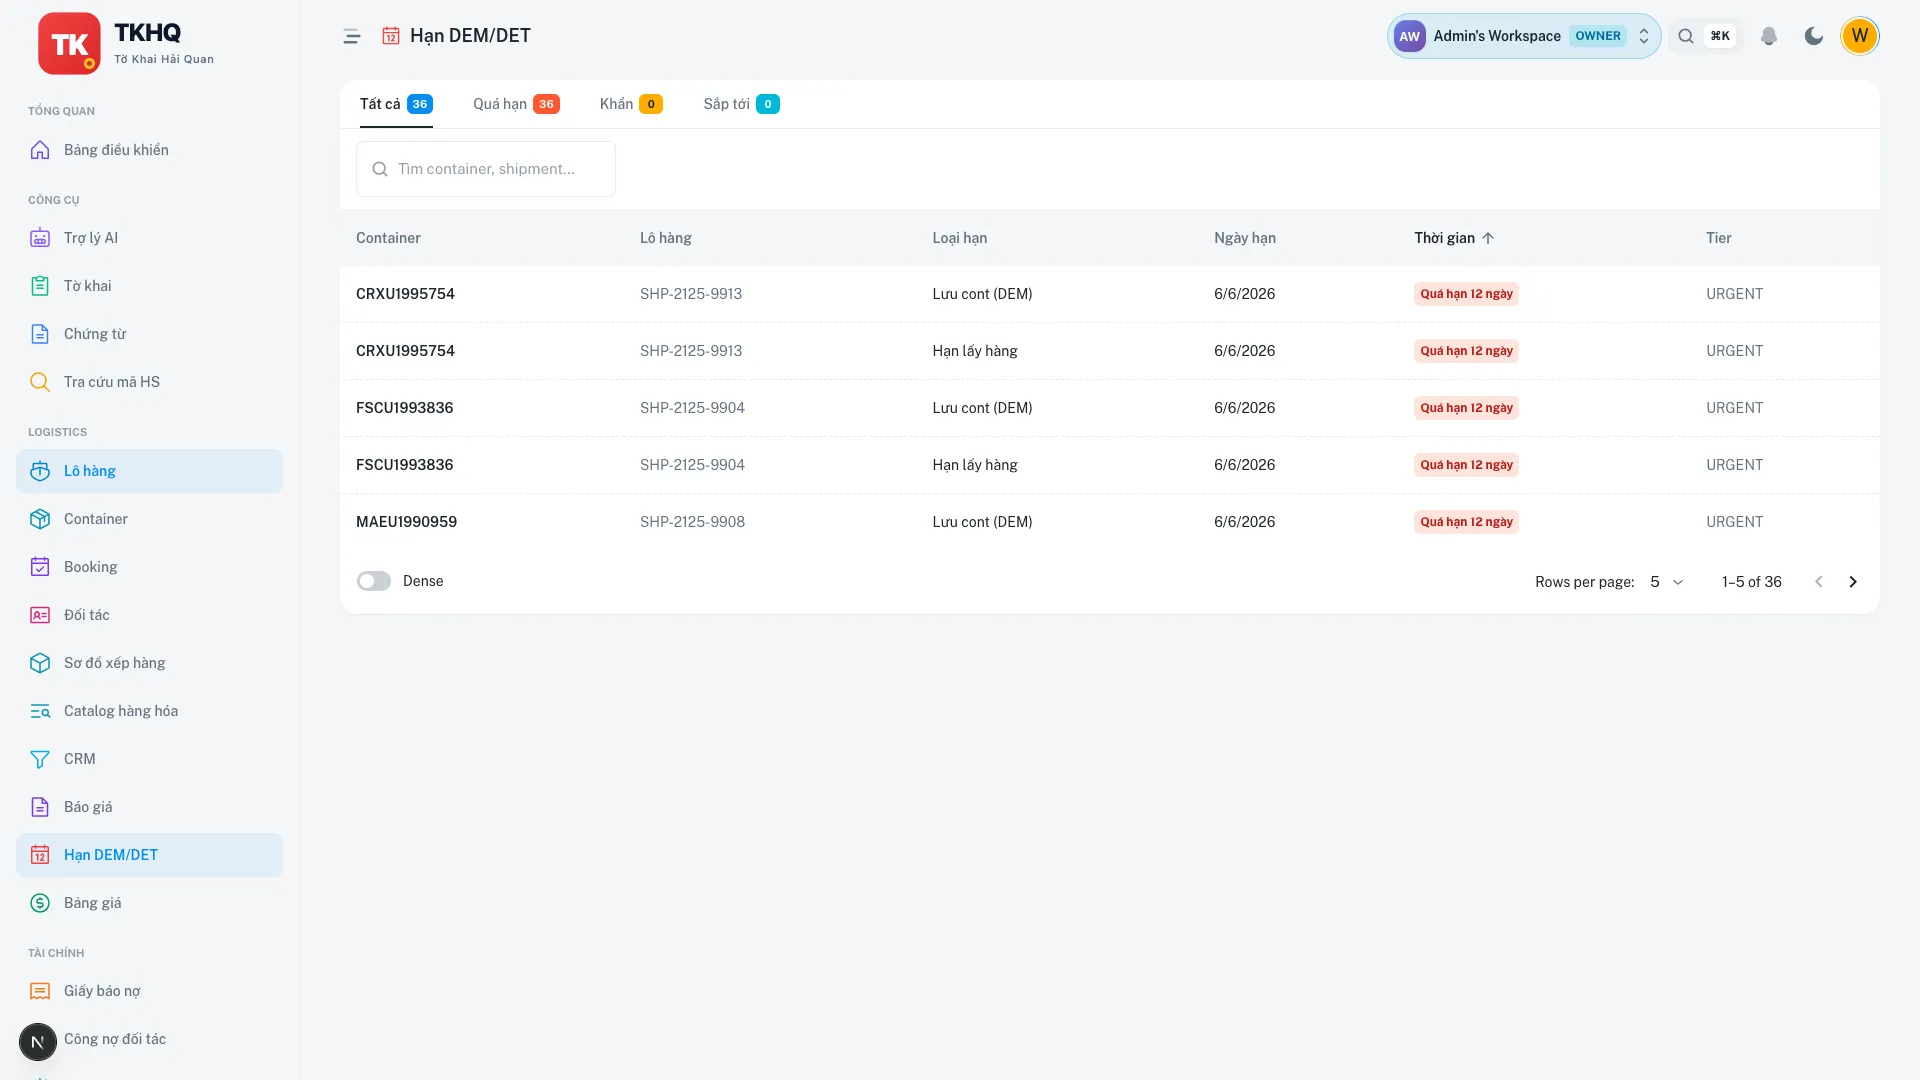Toggle the Dense switch
Screen dimensions: 1920x1080
374,581
